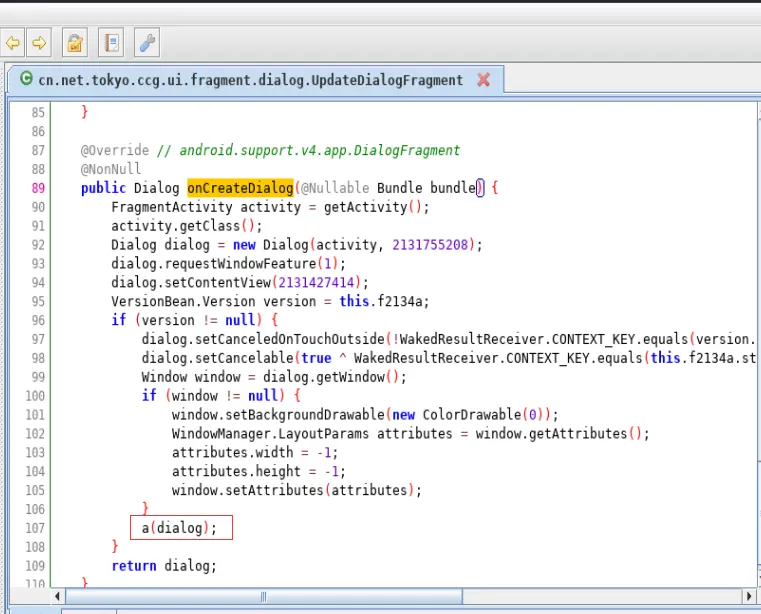The image size is (761, 614).
Task: Click the horizontal scrollbar thumb
Action: coord(264,597)
